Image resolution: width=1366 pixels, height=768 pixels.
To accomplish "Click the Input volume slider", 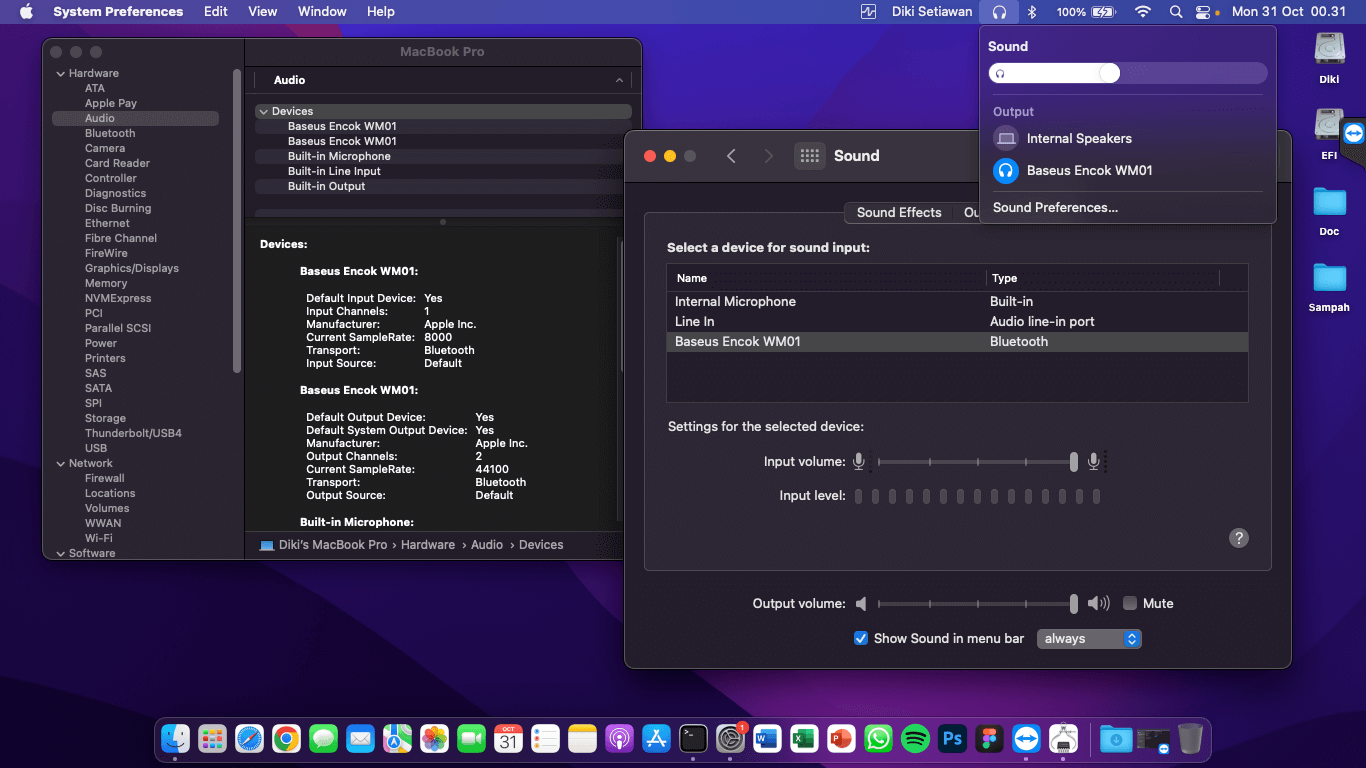I will [975, 461].
